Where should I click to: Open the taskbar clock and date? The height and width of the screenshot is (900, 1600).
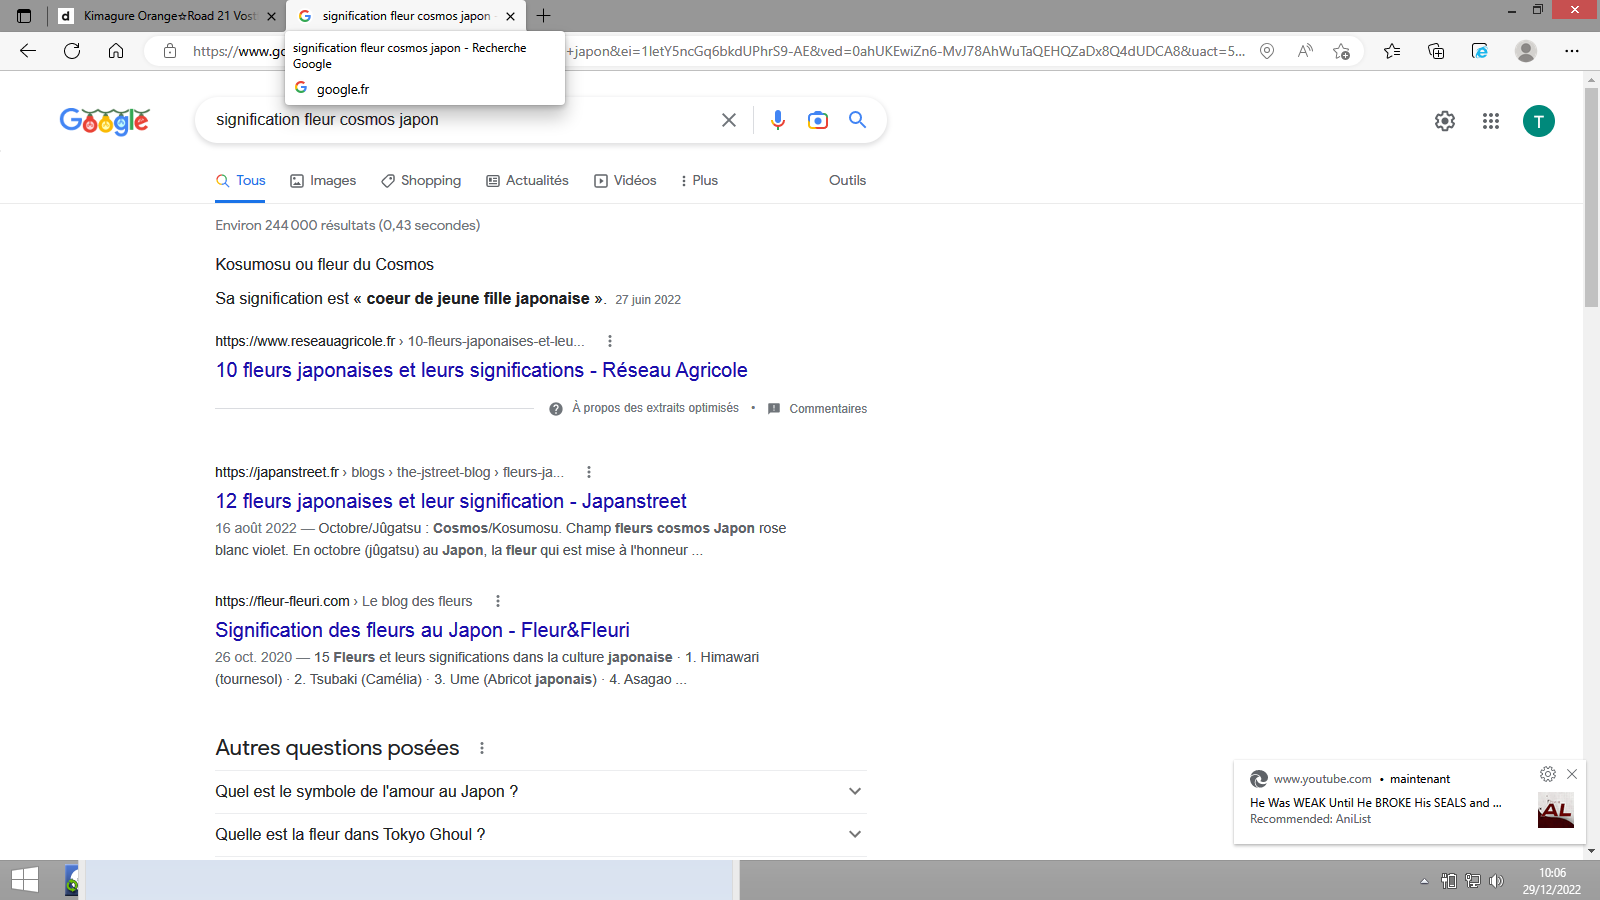click(1552, 881)
